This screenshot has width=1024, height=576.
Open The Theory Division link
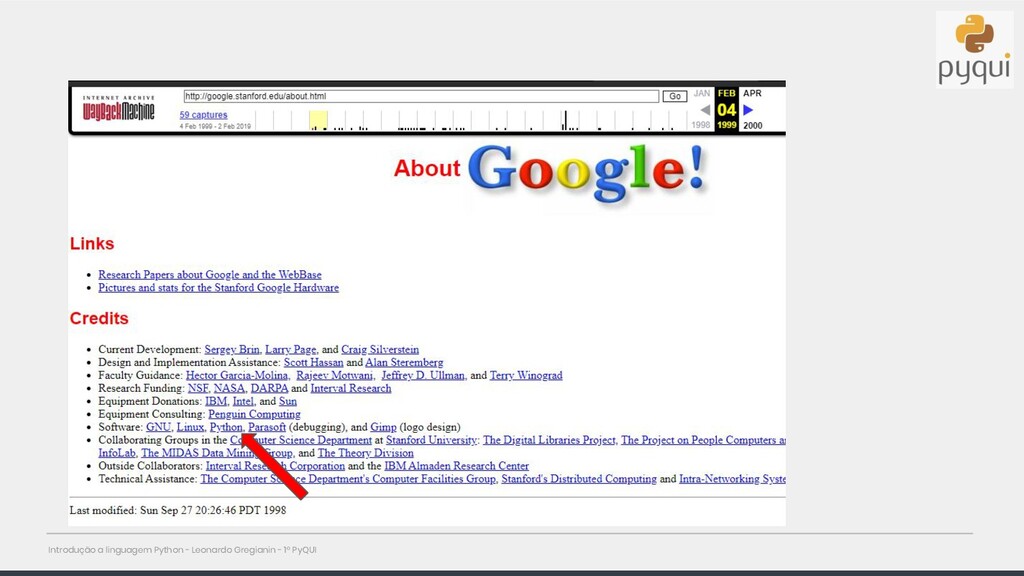click(x=366, y=453)
